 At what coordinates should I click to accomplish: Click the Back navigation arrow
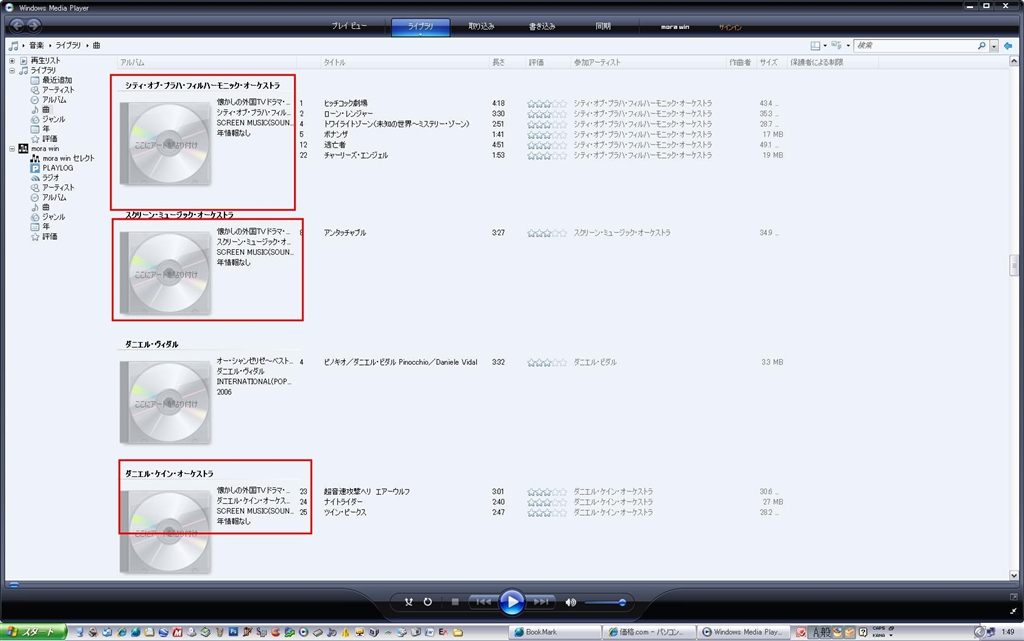click(x=17, y=25)
